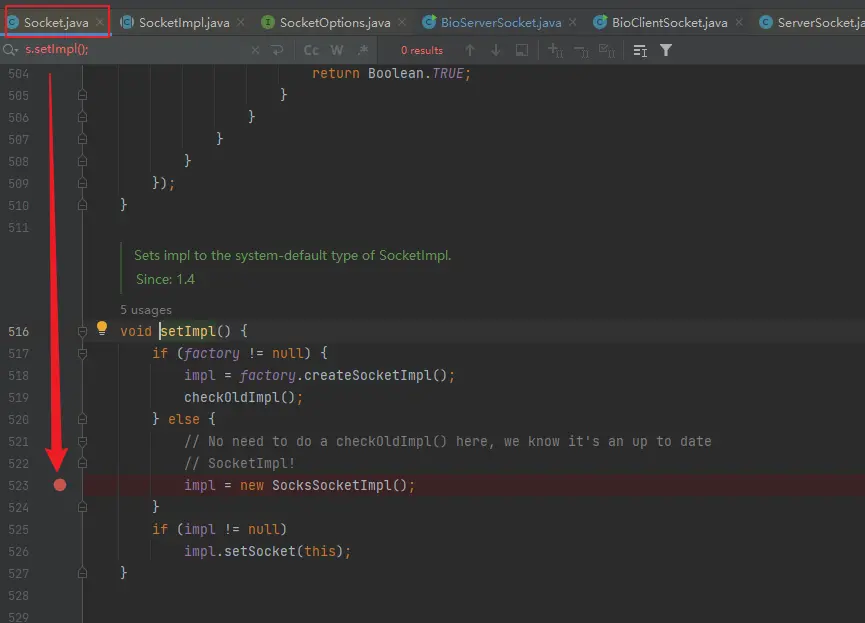This screenshot has height=623, width=865.
Task: Click fold end marker at line 509
Action: point(82,183)
